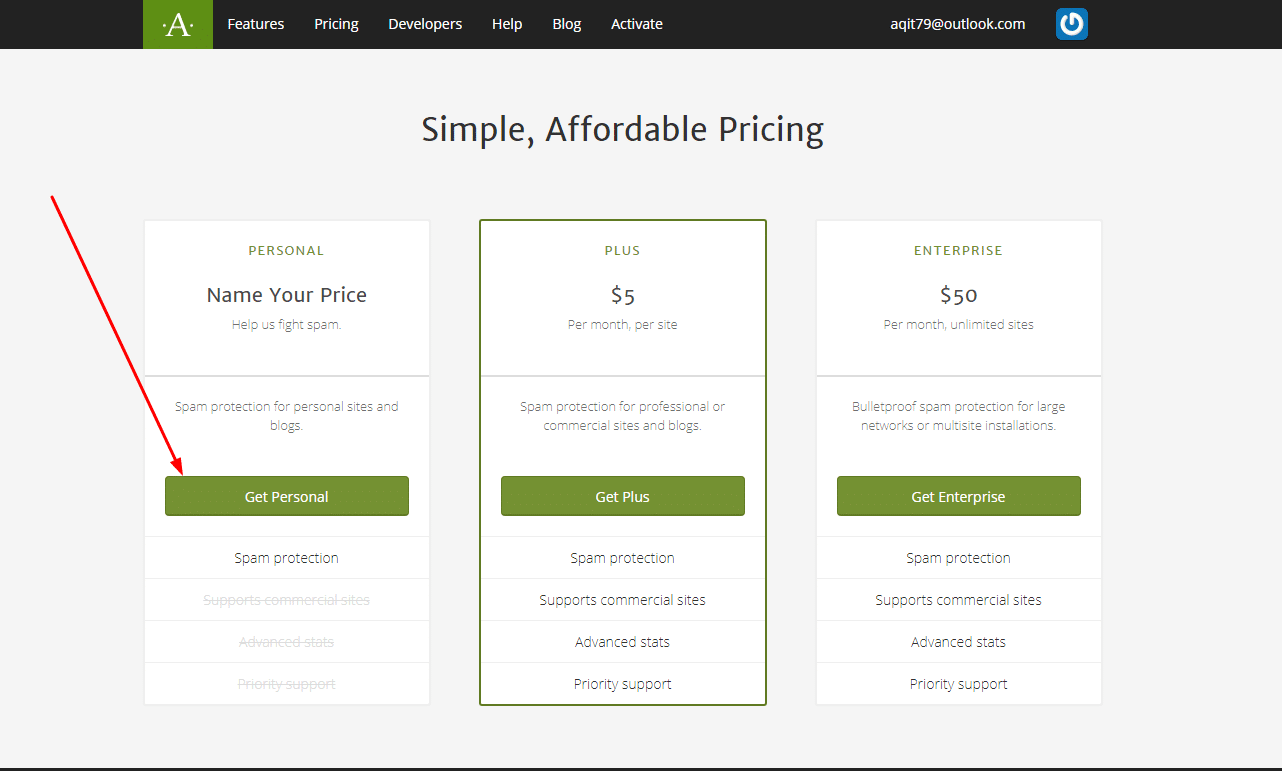Click the aqit79@outlook.com account email

click(957, 24)
